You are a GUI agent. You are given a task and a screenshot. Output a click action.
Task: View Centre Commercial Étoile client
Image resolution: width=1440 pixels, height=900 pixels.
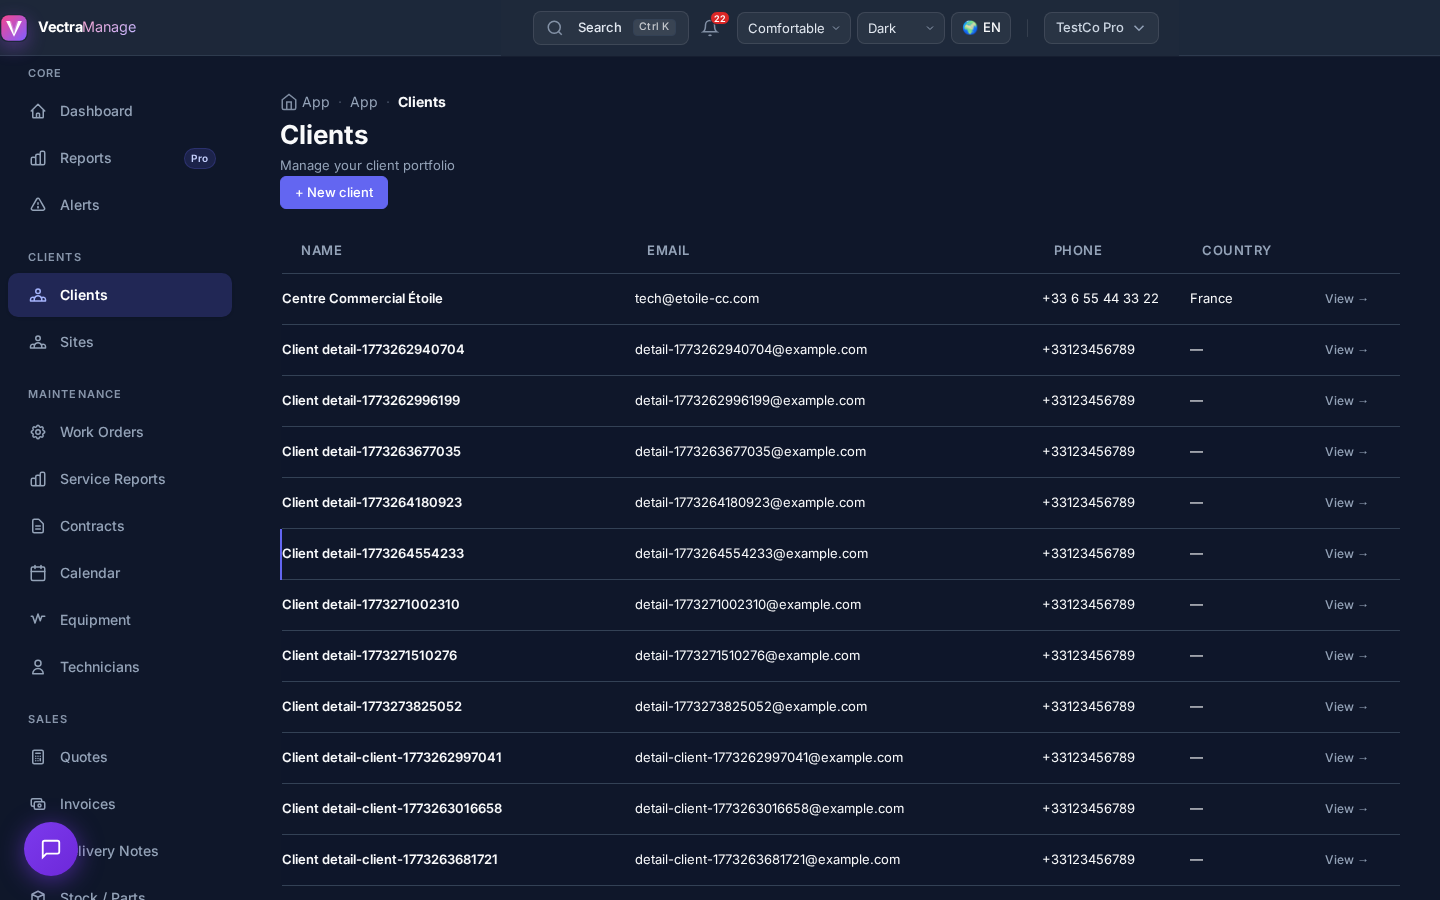1346,299
